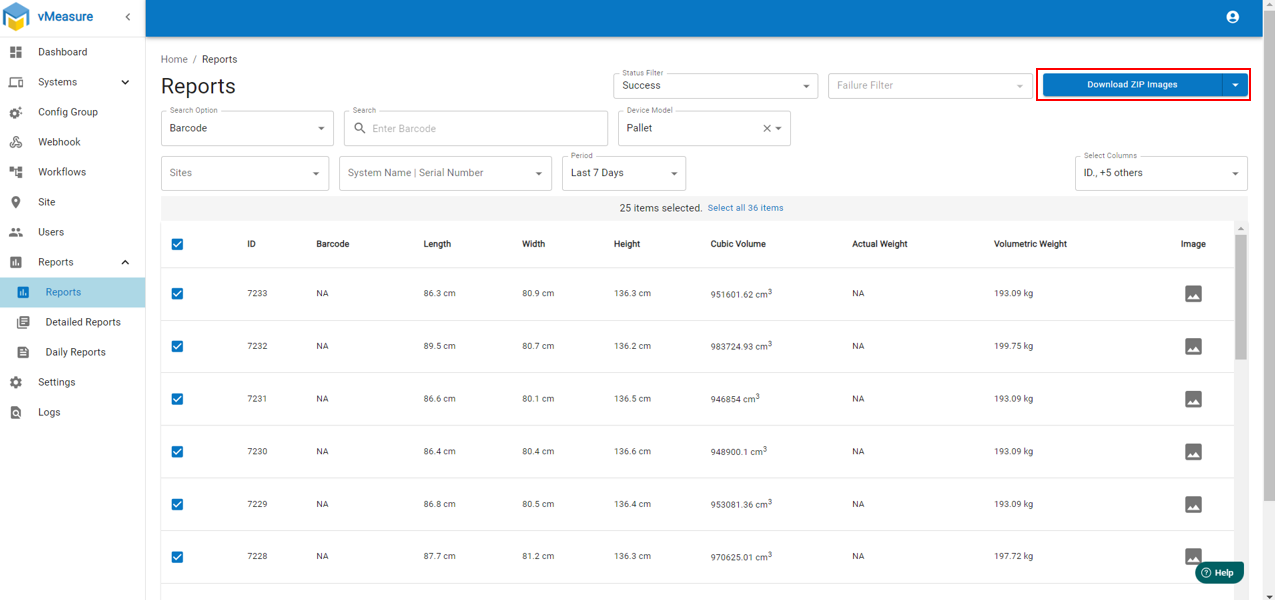Deselect the checkbox for ID 7229
The width and height of the screenshot is (1275, 600).
(x=177, y=504)
